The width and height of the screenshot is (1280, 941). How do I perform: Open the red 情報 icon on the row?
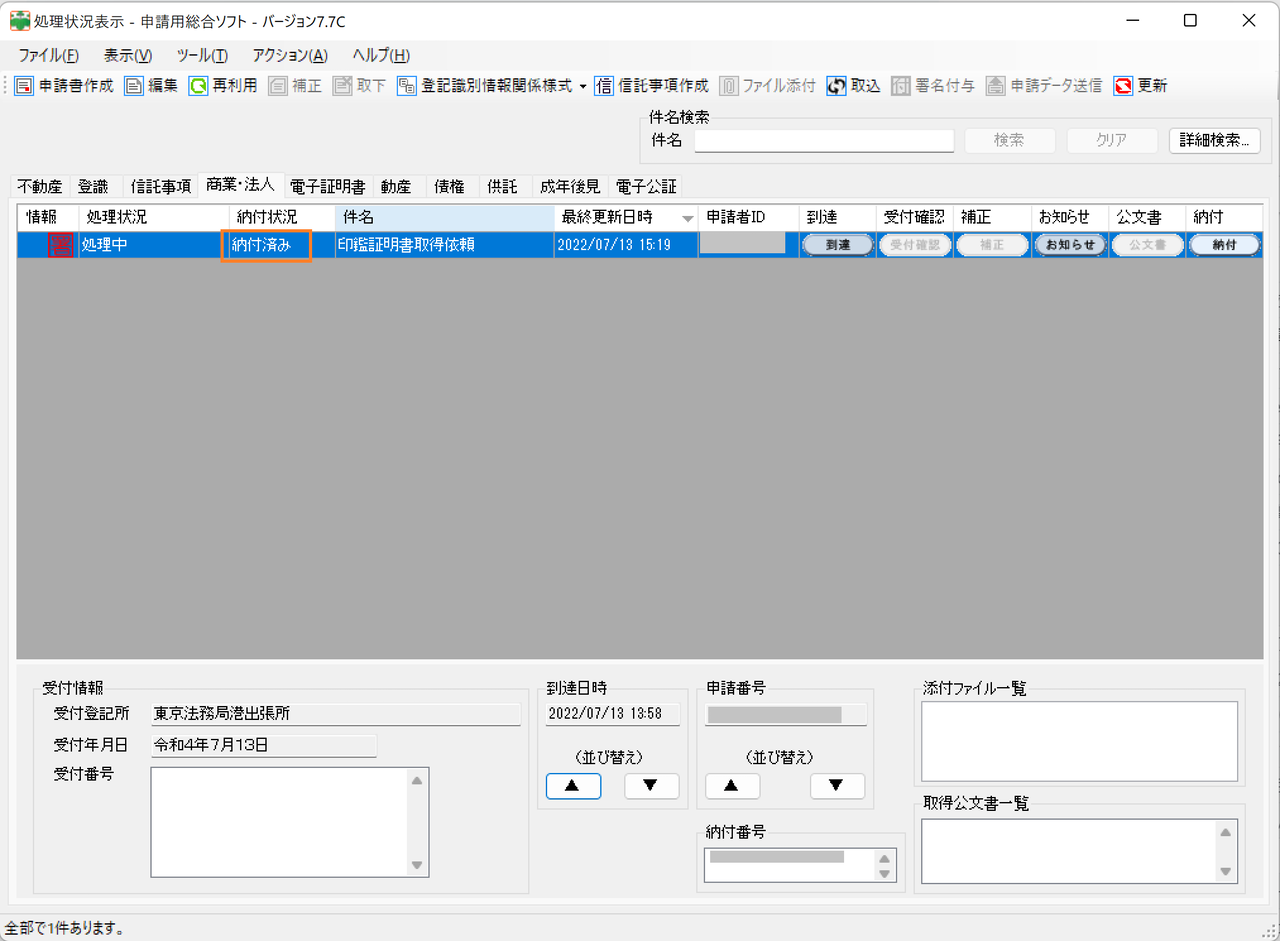[60, 244]
